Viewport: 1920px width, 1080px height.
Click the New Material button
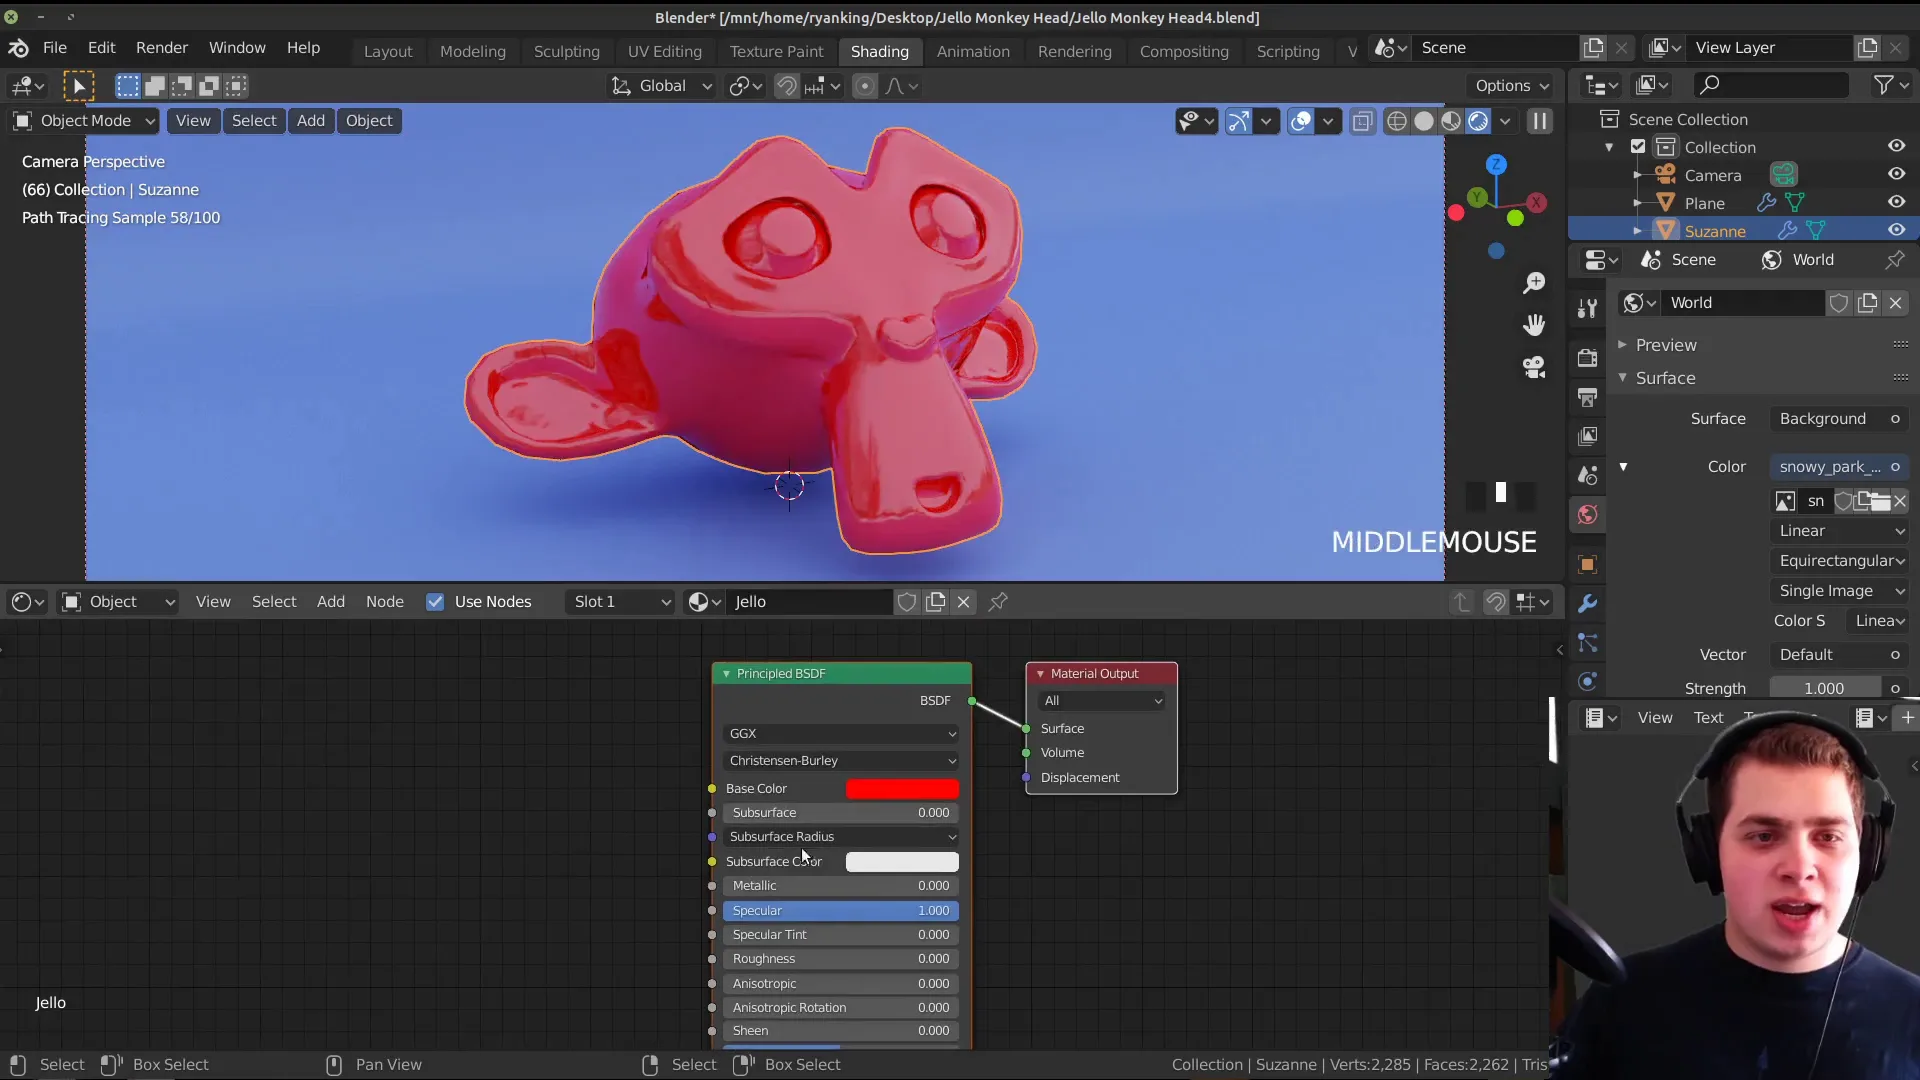click(936, 601)
